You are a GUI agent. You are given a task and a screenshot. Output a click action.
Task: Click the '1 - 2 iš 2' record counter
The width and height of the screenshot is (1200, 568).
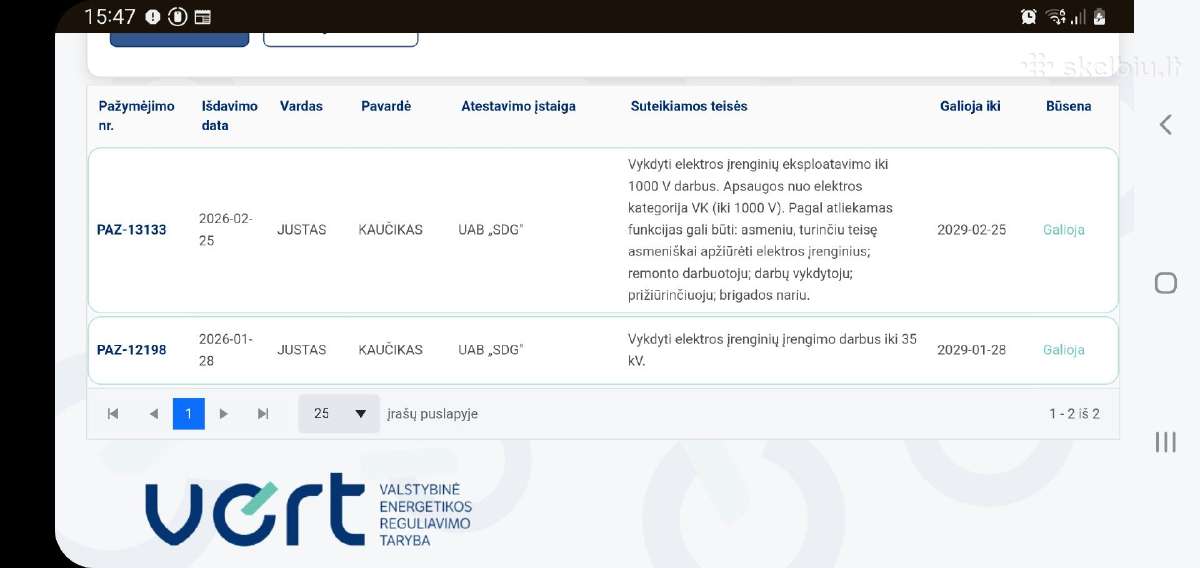[x=1074, y=413]
